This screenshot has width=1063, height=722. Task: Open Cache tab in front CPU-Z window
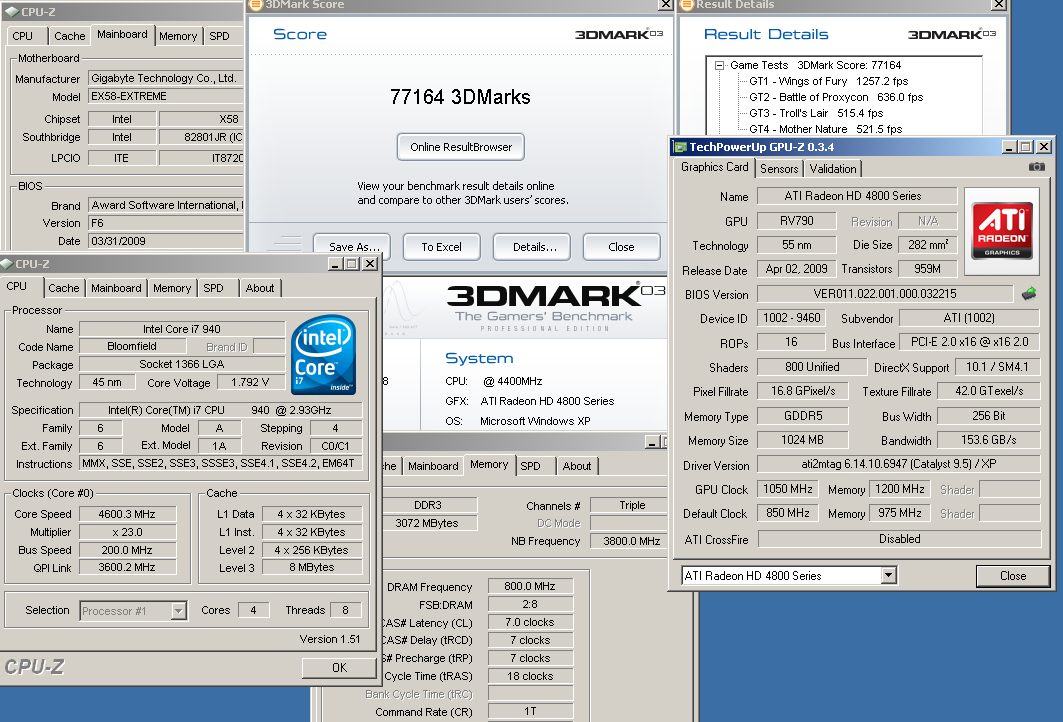64,288
